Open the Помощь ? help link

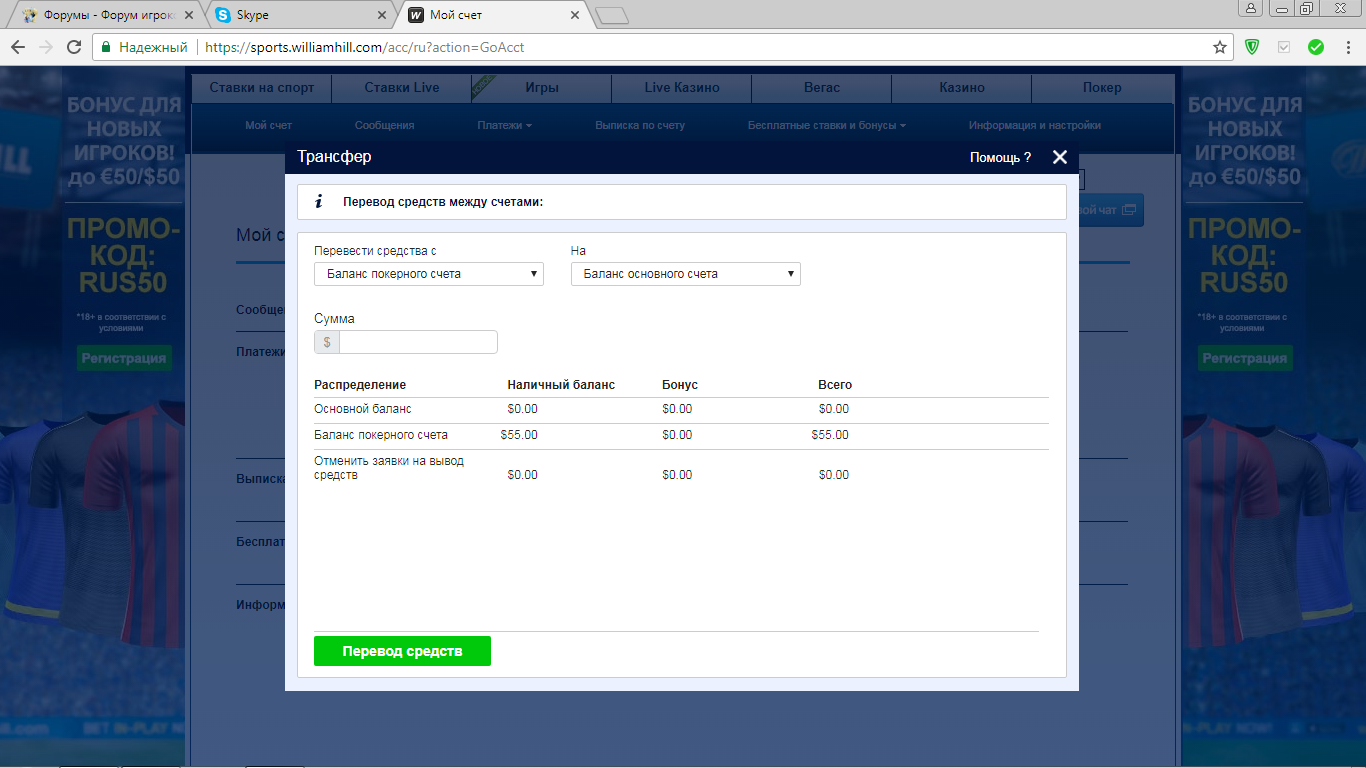pyautogui.click(x=1000, y=158)
